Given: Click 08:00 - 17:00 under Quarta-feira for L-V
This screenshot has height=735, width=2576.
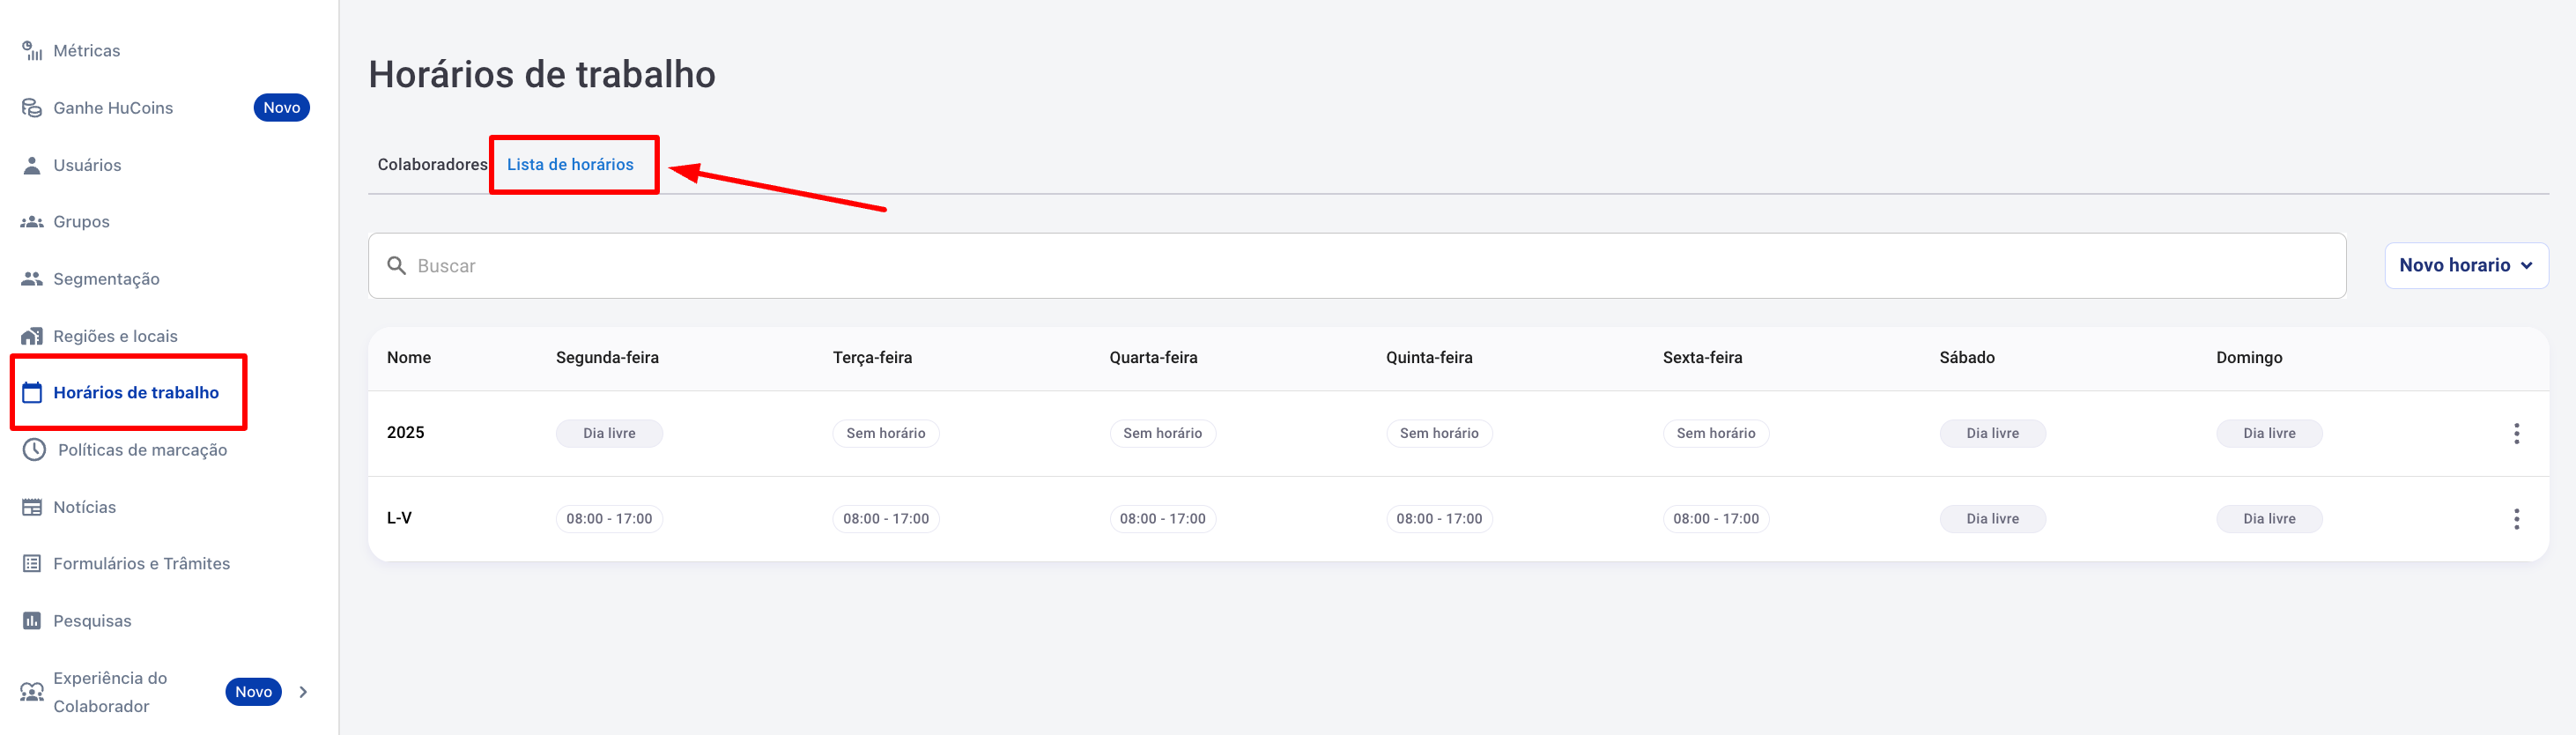Looking at the screenshot, I should point(1163,519).
